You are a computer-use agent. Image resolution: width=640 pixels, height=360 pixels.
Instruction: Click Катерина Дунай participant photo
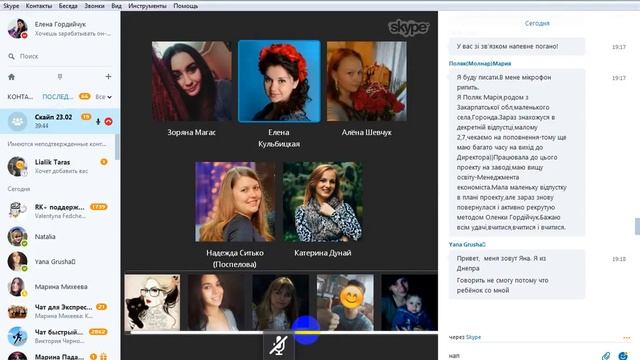tap(322, 202)
